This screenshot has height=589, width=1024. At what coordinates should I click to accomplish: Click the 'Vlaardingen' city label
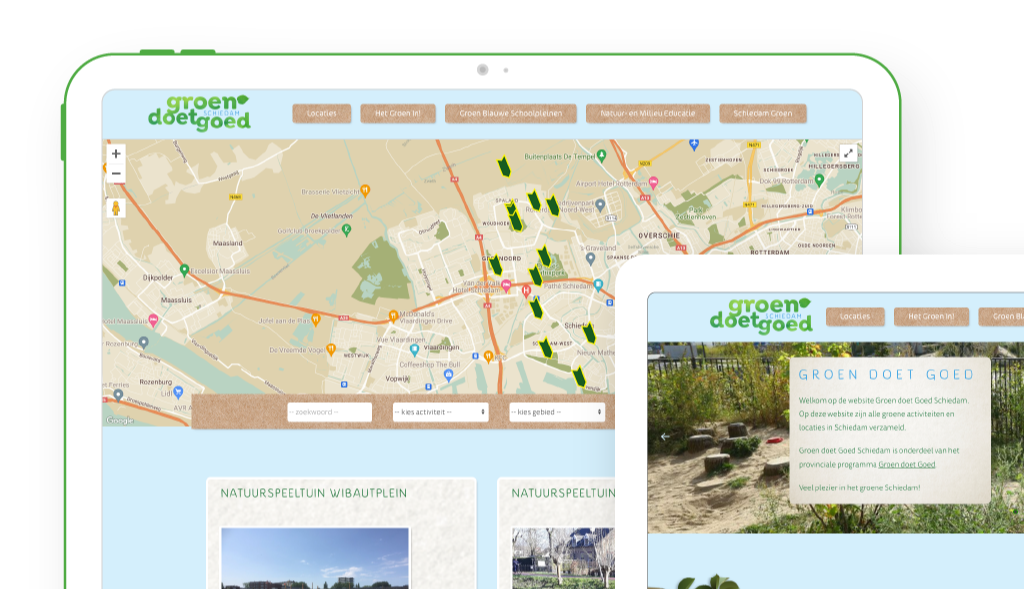[x=441, y=347]
